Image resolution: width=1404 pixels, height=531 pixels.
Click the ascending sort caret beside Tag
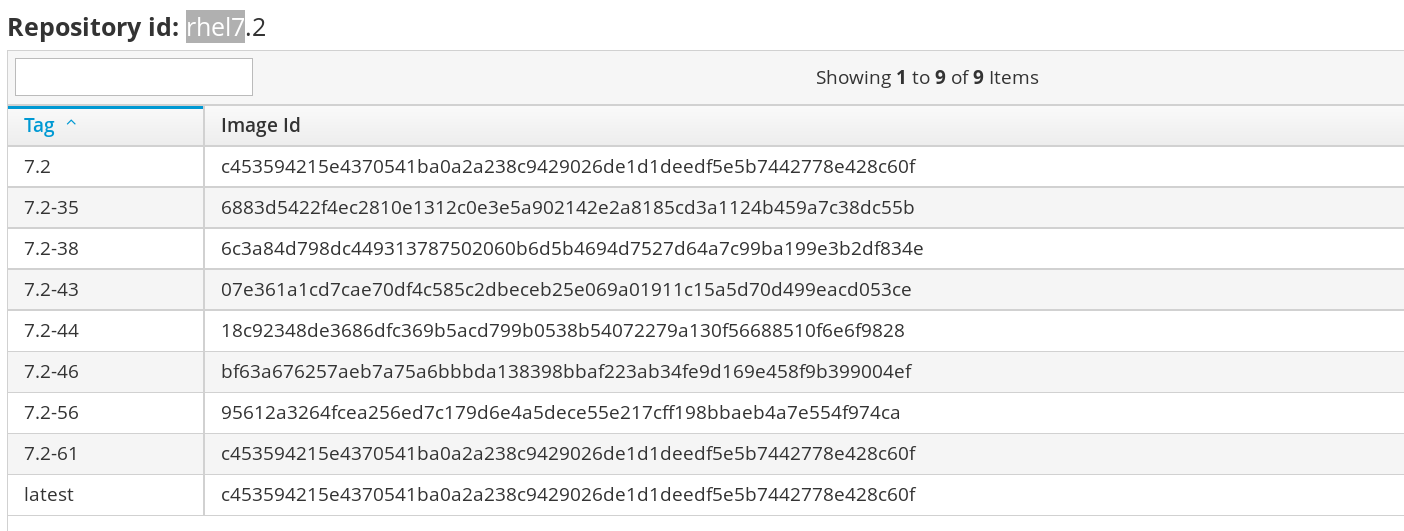(71, 125)
